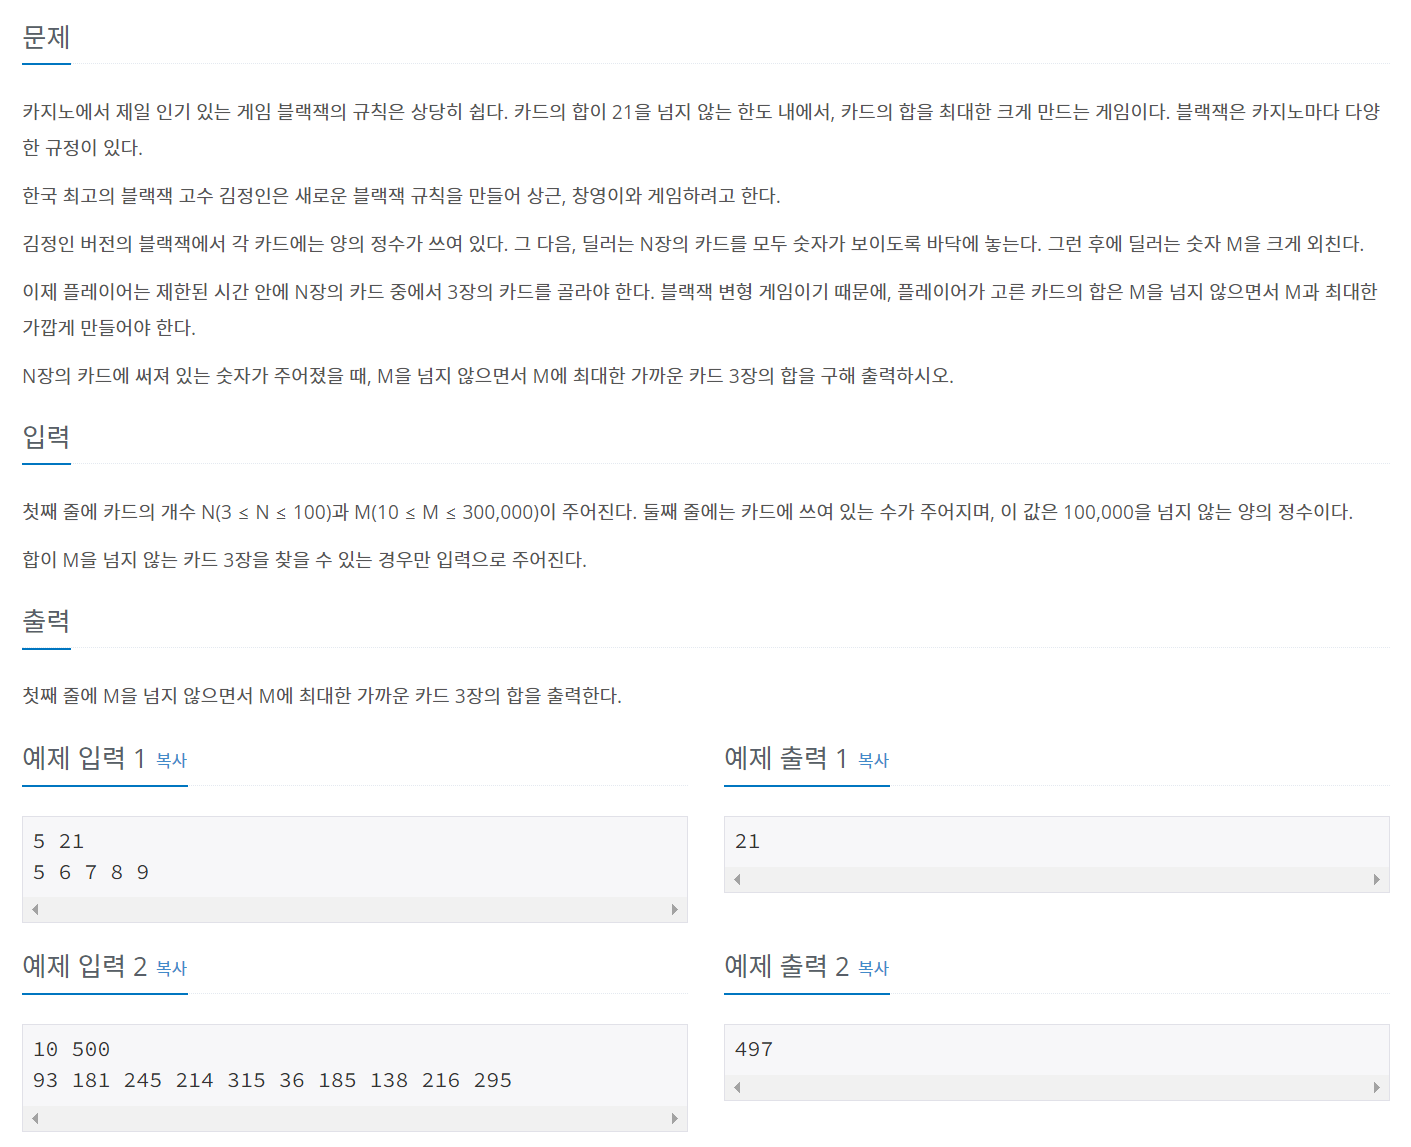Viewport: 1411px width, 1147px height.
Task: Click the "입력" section heading
Action: click(46, 437)
